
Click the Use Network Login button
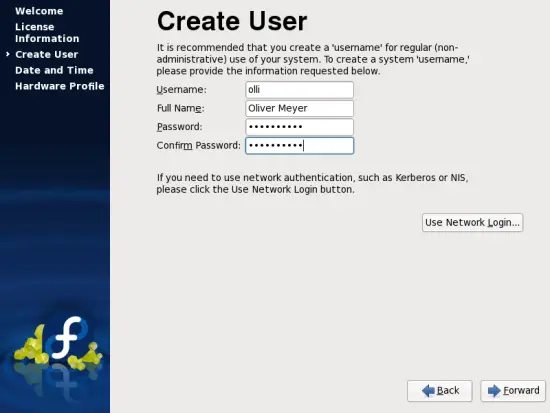[472, 222]
